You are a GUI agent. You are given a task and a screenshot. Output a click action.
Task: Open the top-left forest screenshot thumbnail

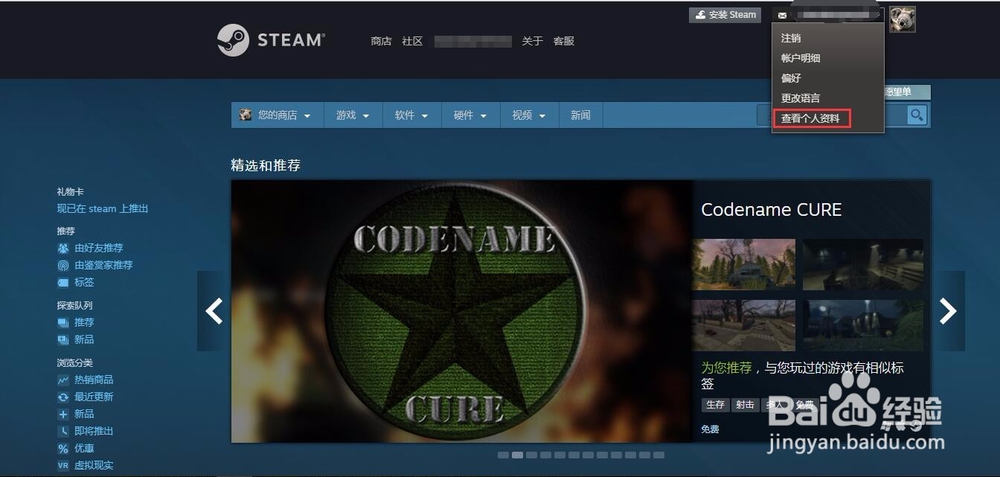pyautogui.click(x=744, y=265)
